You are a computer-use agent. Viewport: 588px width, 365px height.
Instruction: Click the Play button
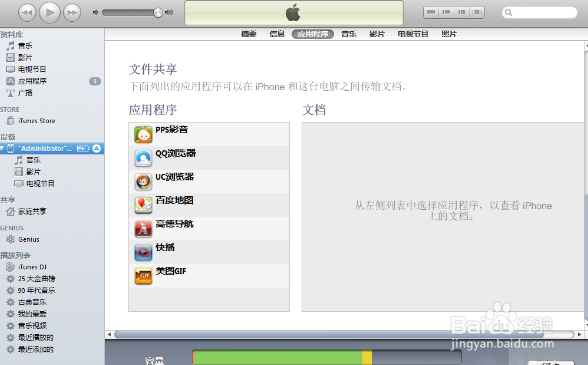tap(50, 12)
